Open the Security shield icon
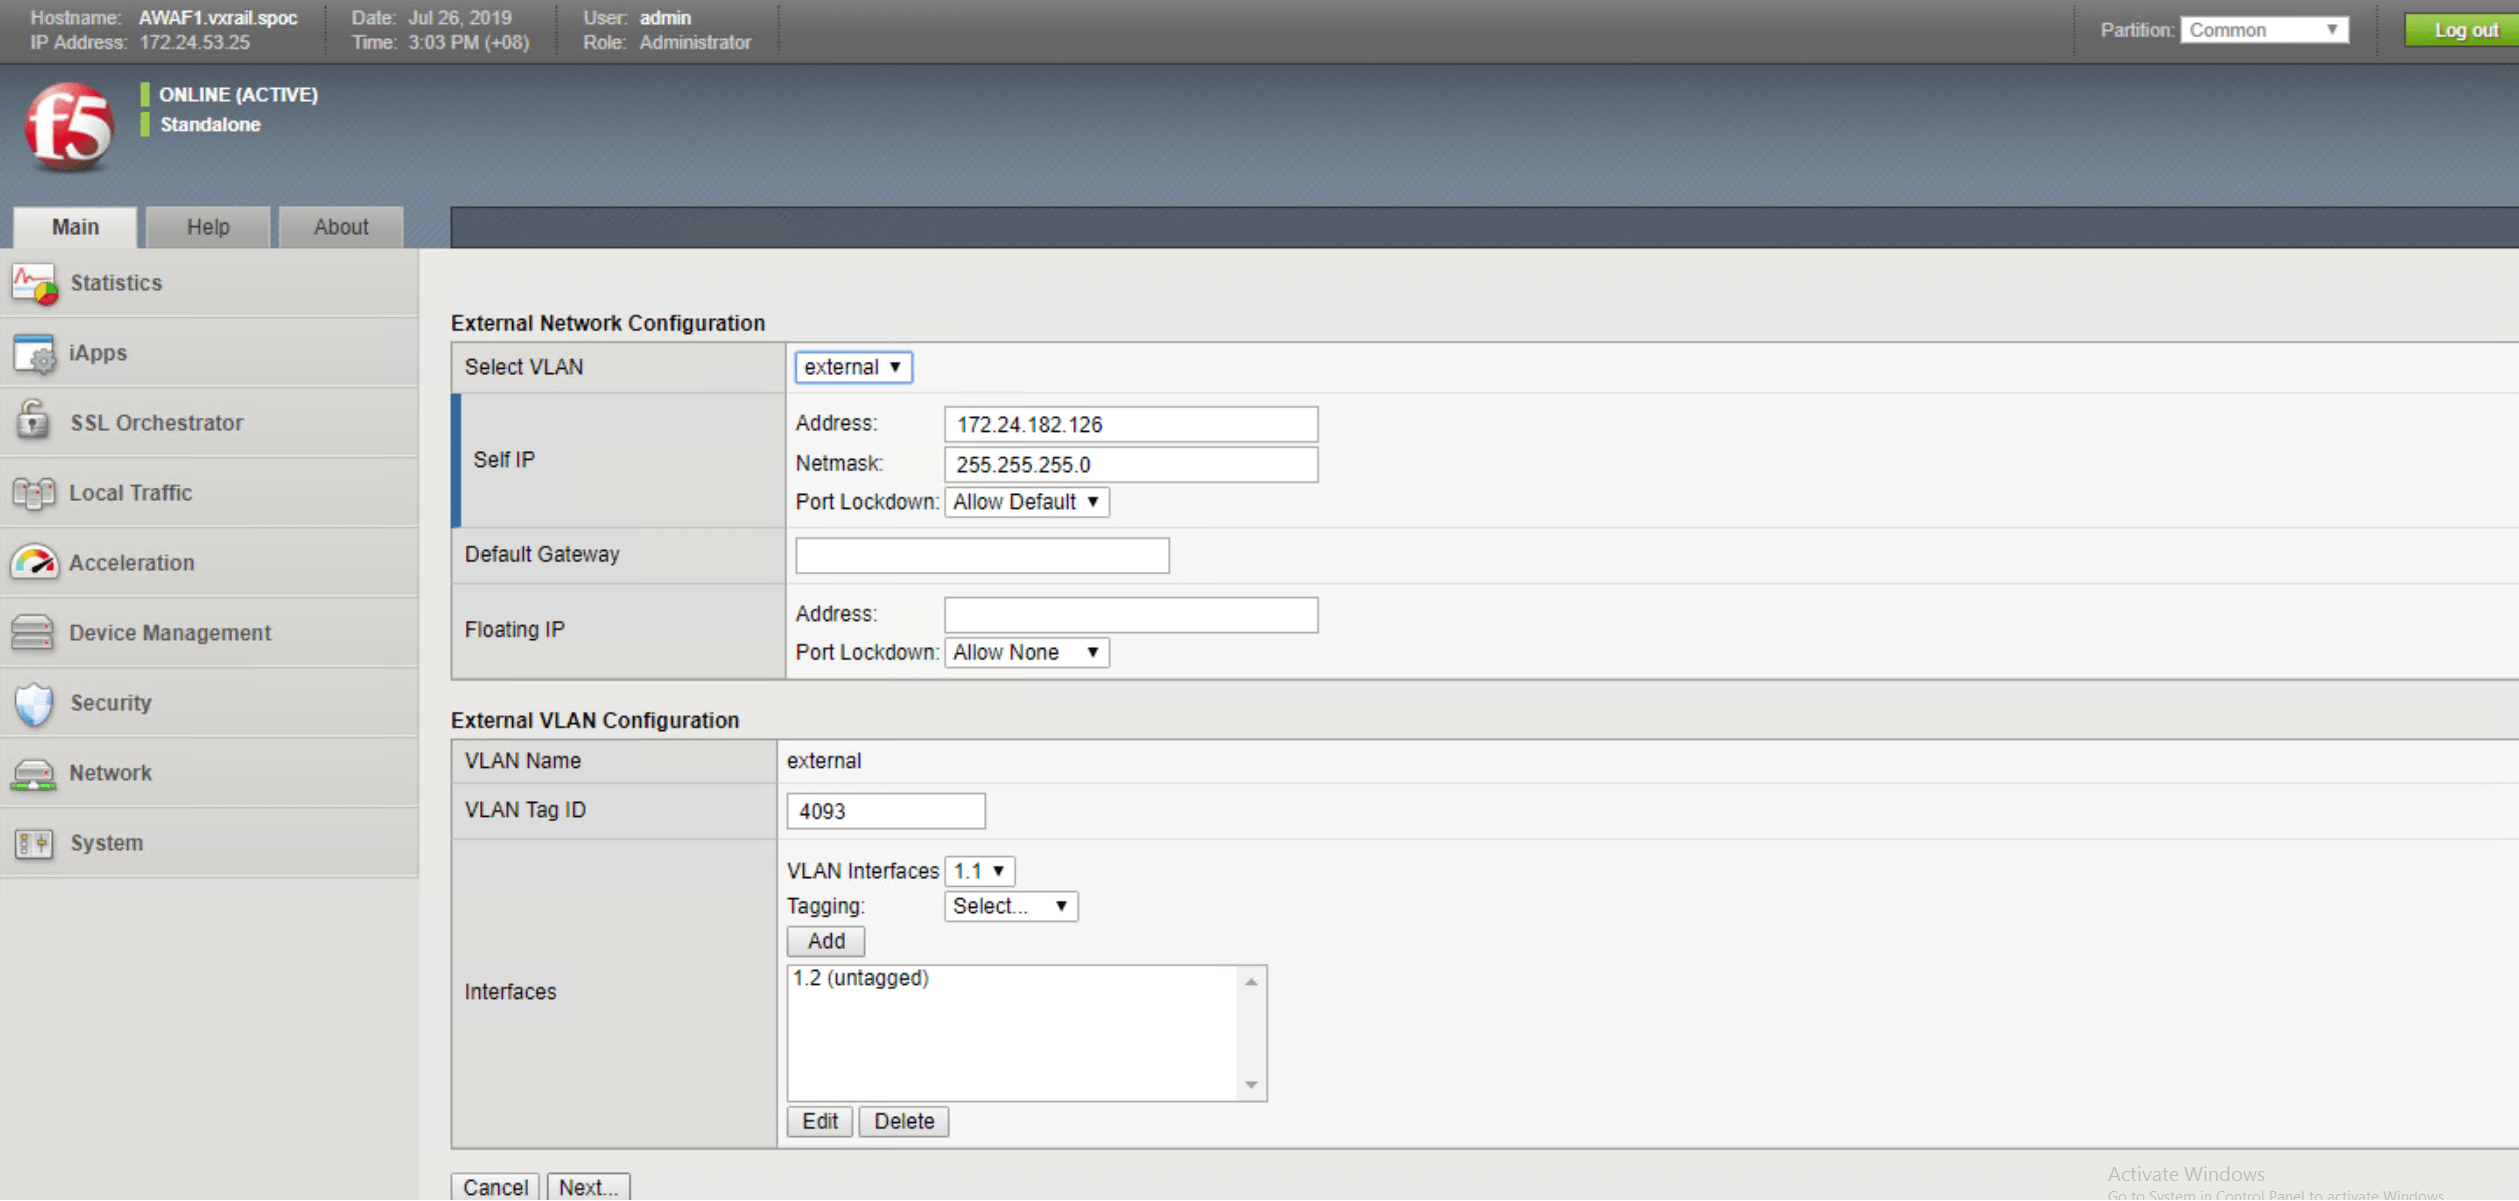Screen dimensions: 2519x1201 [34, 704]
